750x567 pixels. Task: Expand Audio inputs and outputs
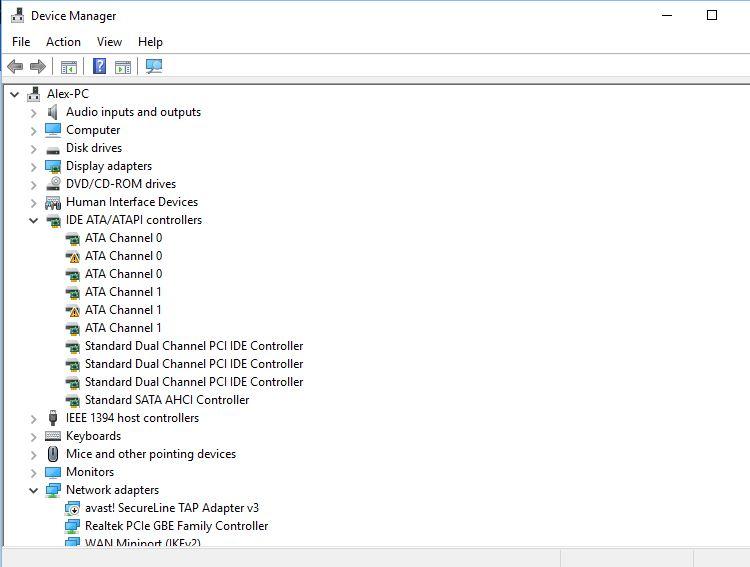[33, 113]
